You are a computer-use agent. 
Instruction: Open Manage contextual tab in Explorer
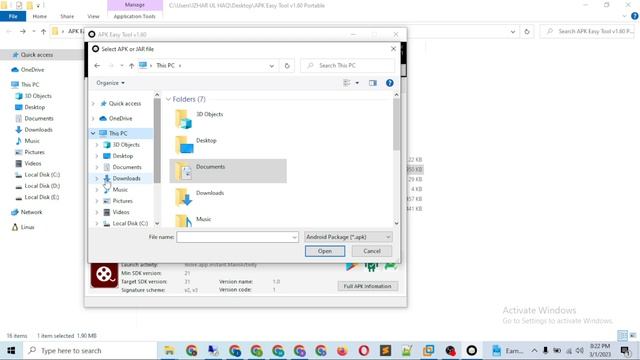[135, 5]
